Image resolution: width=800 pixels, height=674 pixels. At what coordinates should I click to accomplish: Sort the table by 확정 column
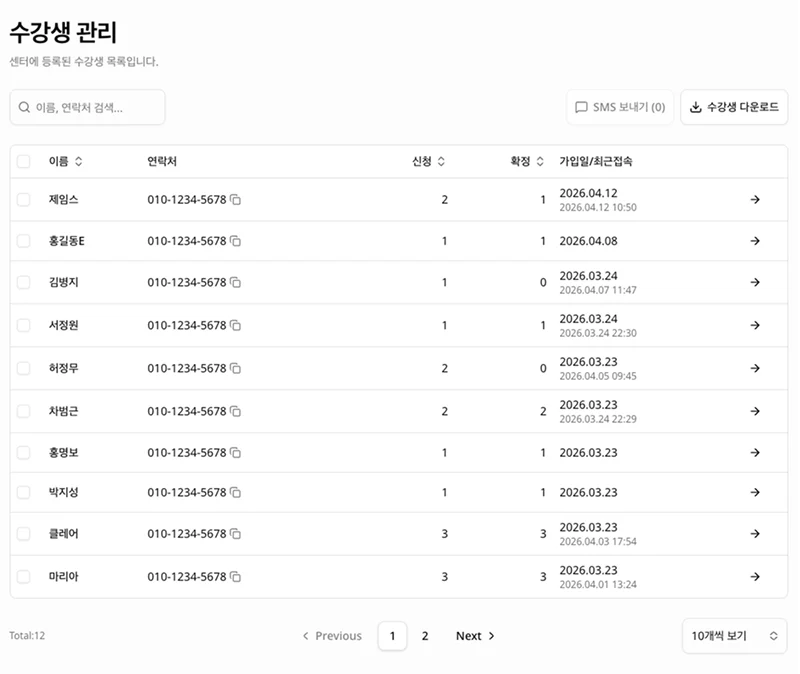(527, 161)
